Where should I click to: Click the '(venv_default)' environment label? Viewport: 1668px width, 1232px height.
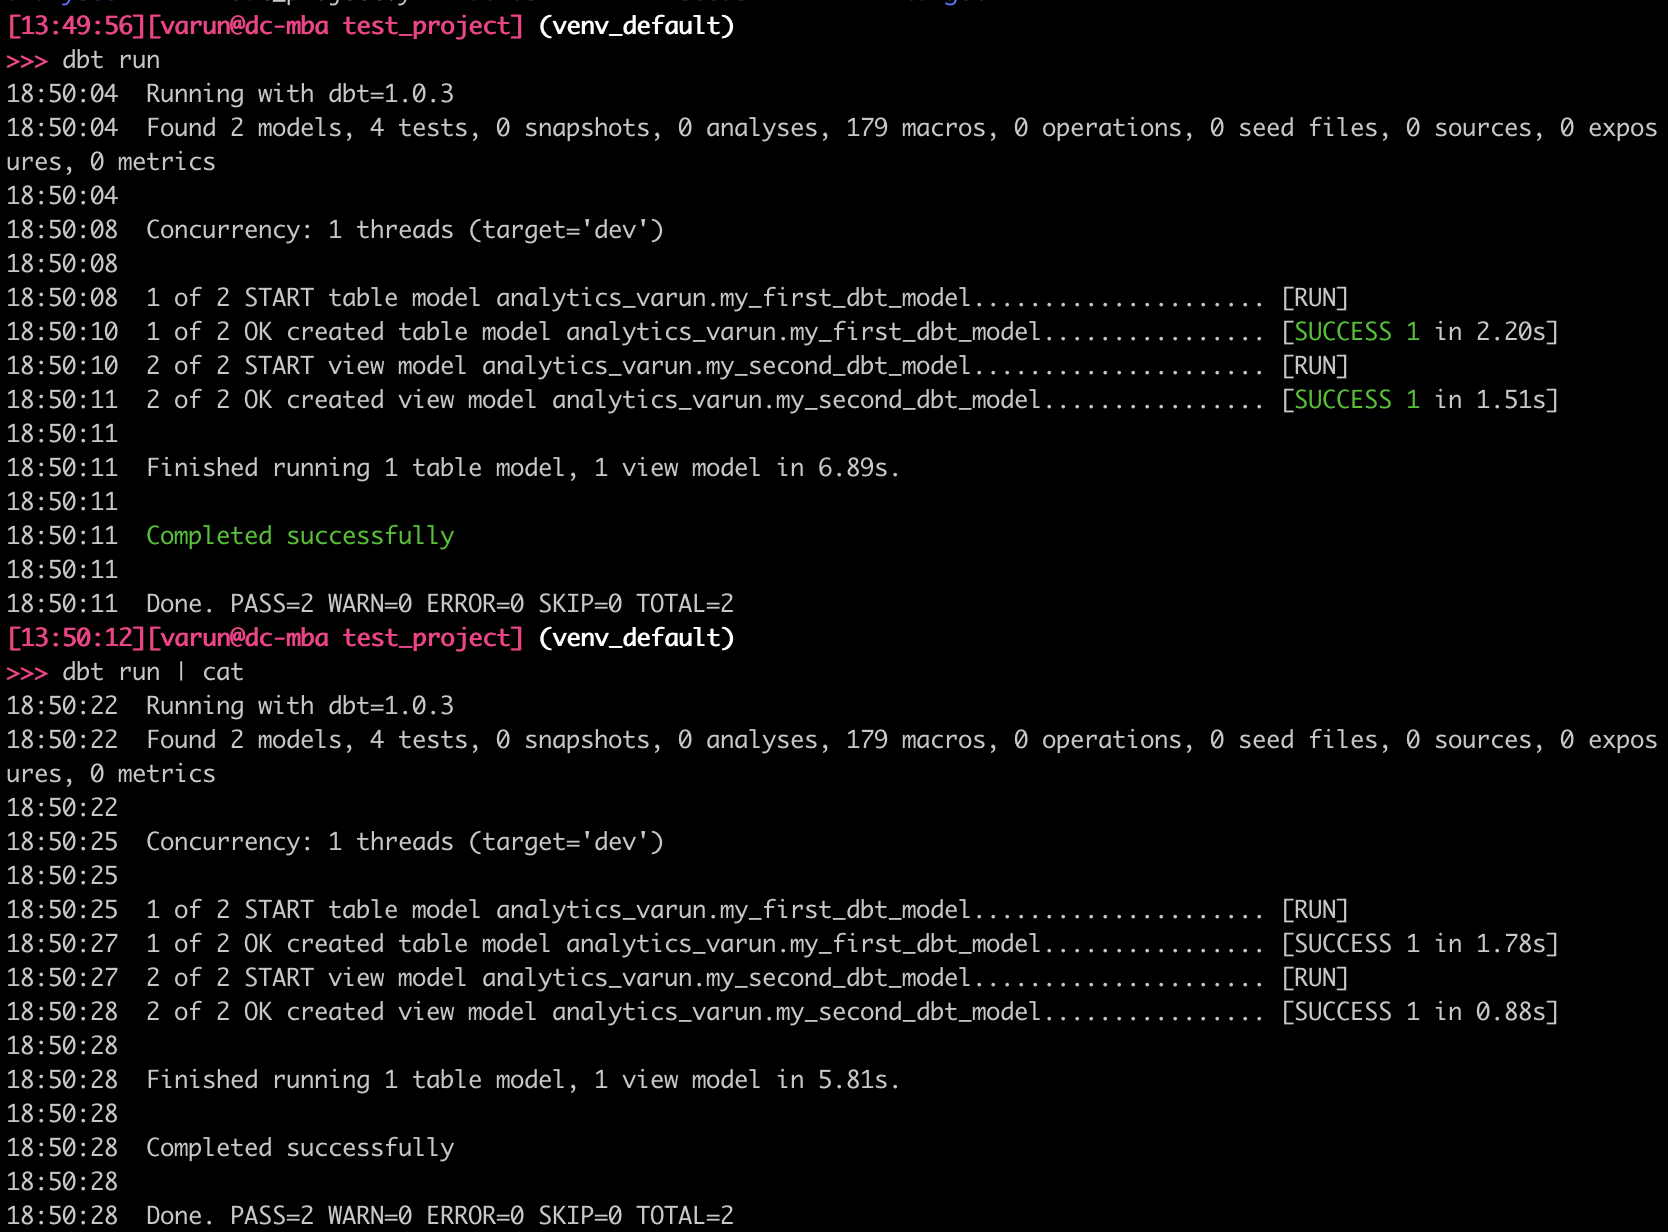pyautogui.click(x=637, y=25)
